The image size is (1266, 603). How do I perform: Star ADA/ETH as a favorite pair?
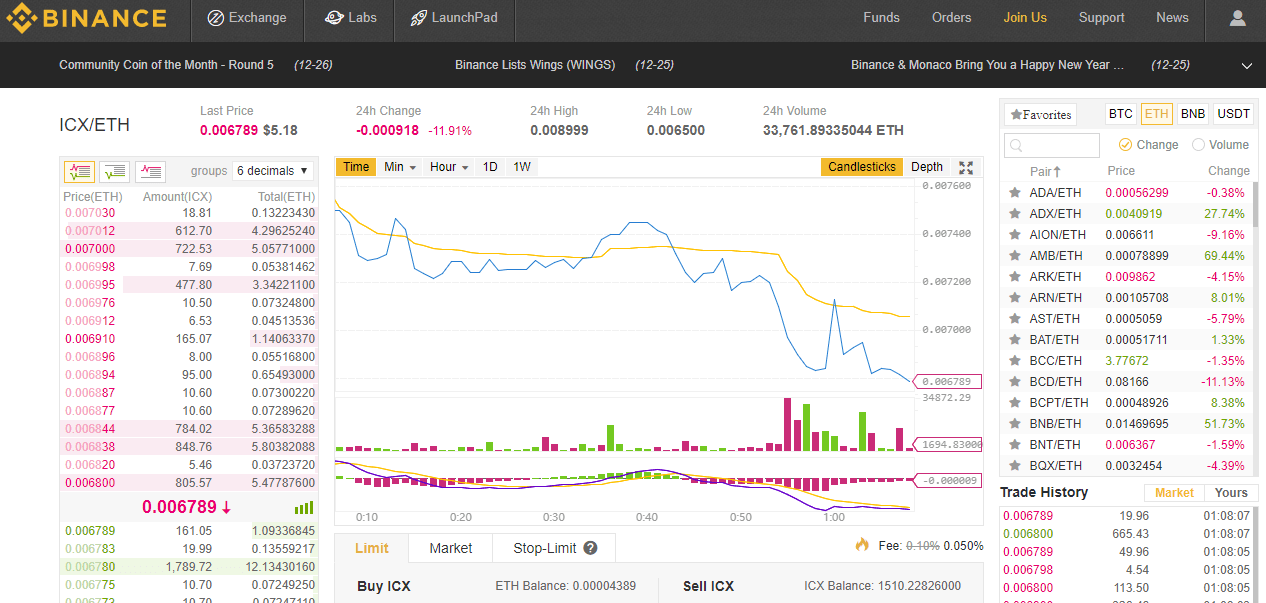(x=1015, y=192)
